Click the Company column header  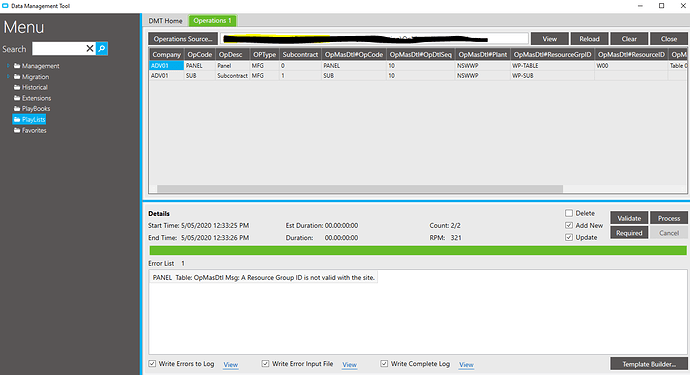pyautogui.click(x=166, y=55)
